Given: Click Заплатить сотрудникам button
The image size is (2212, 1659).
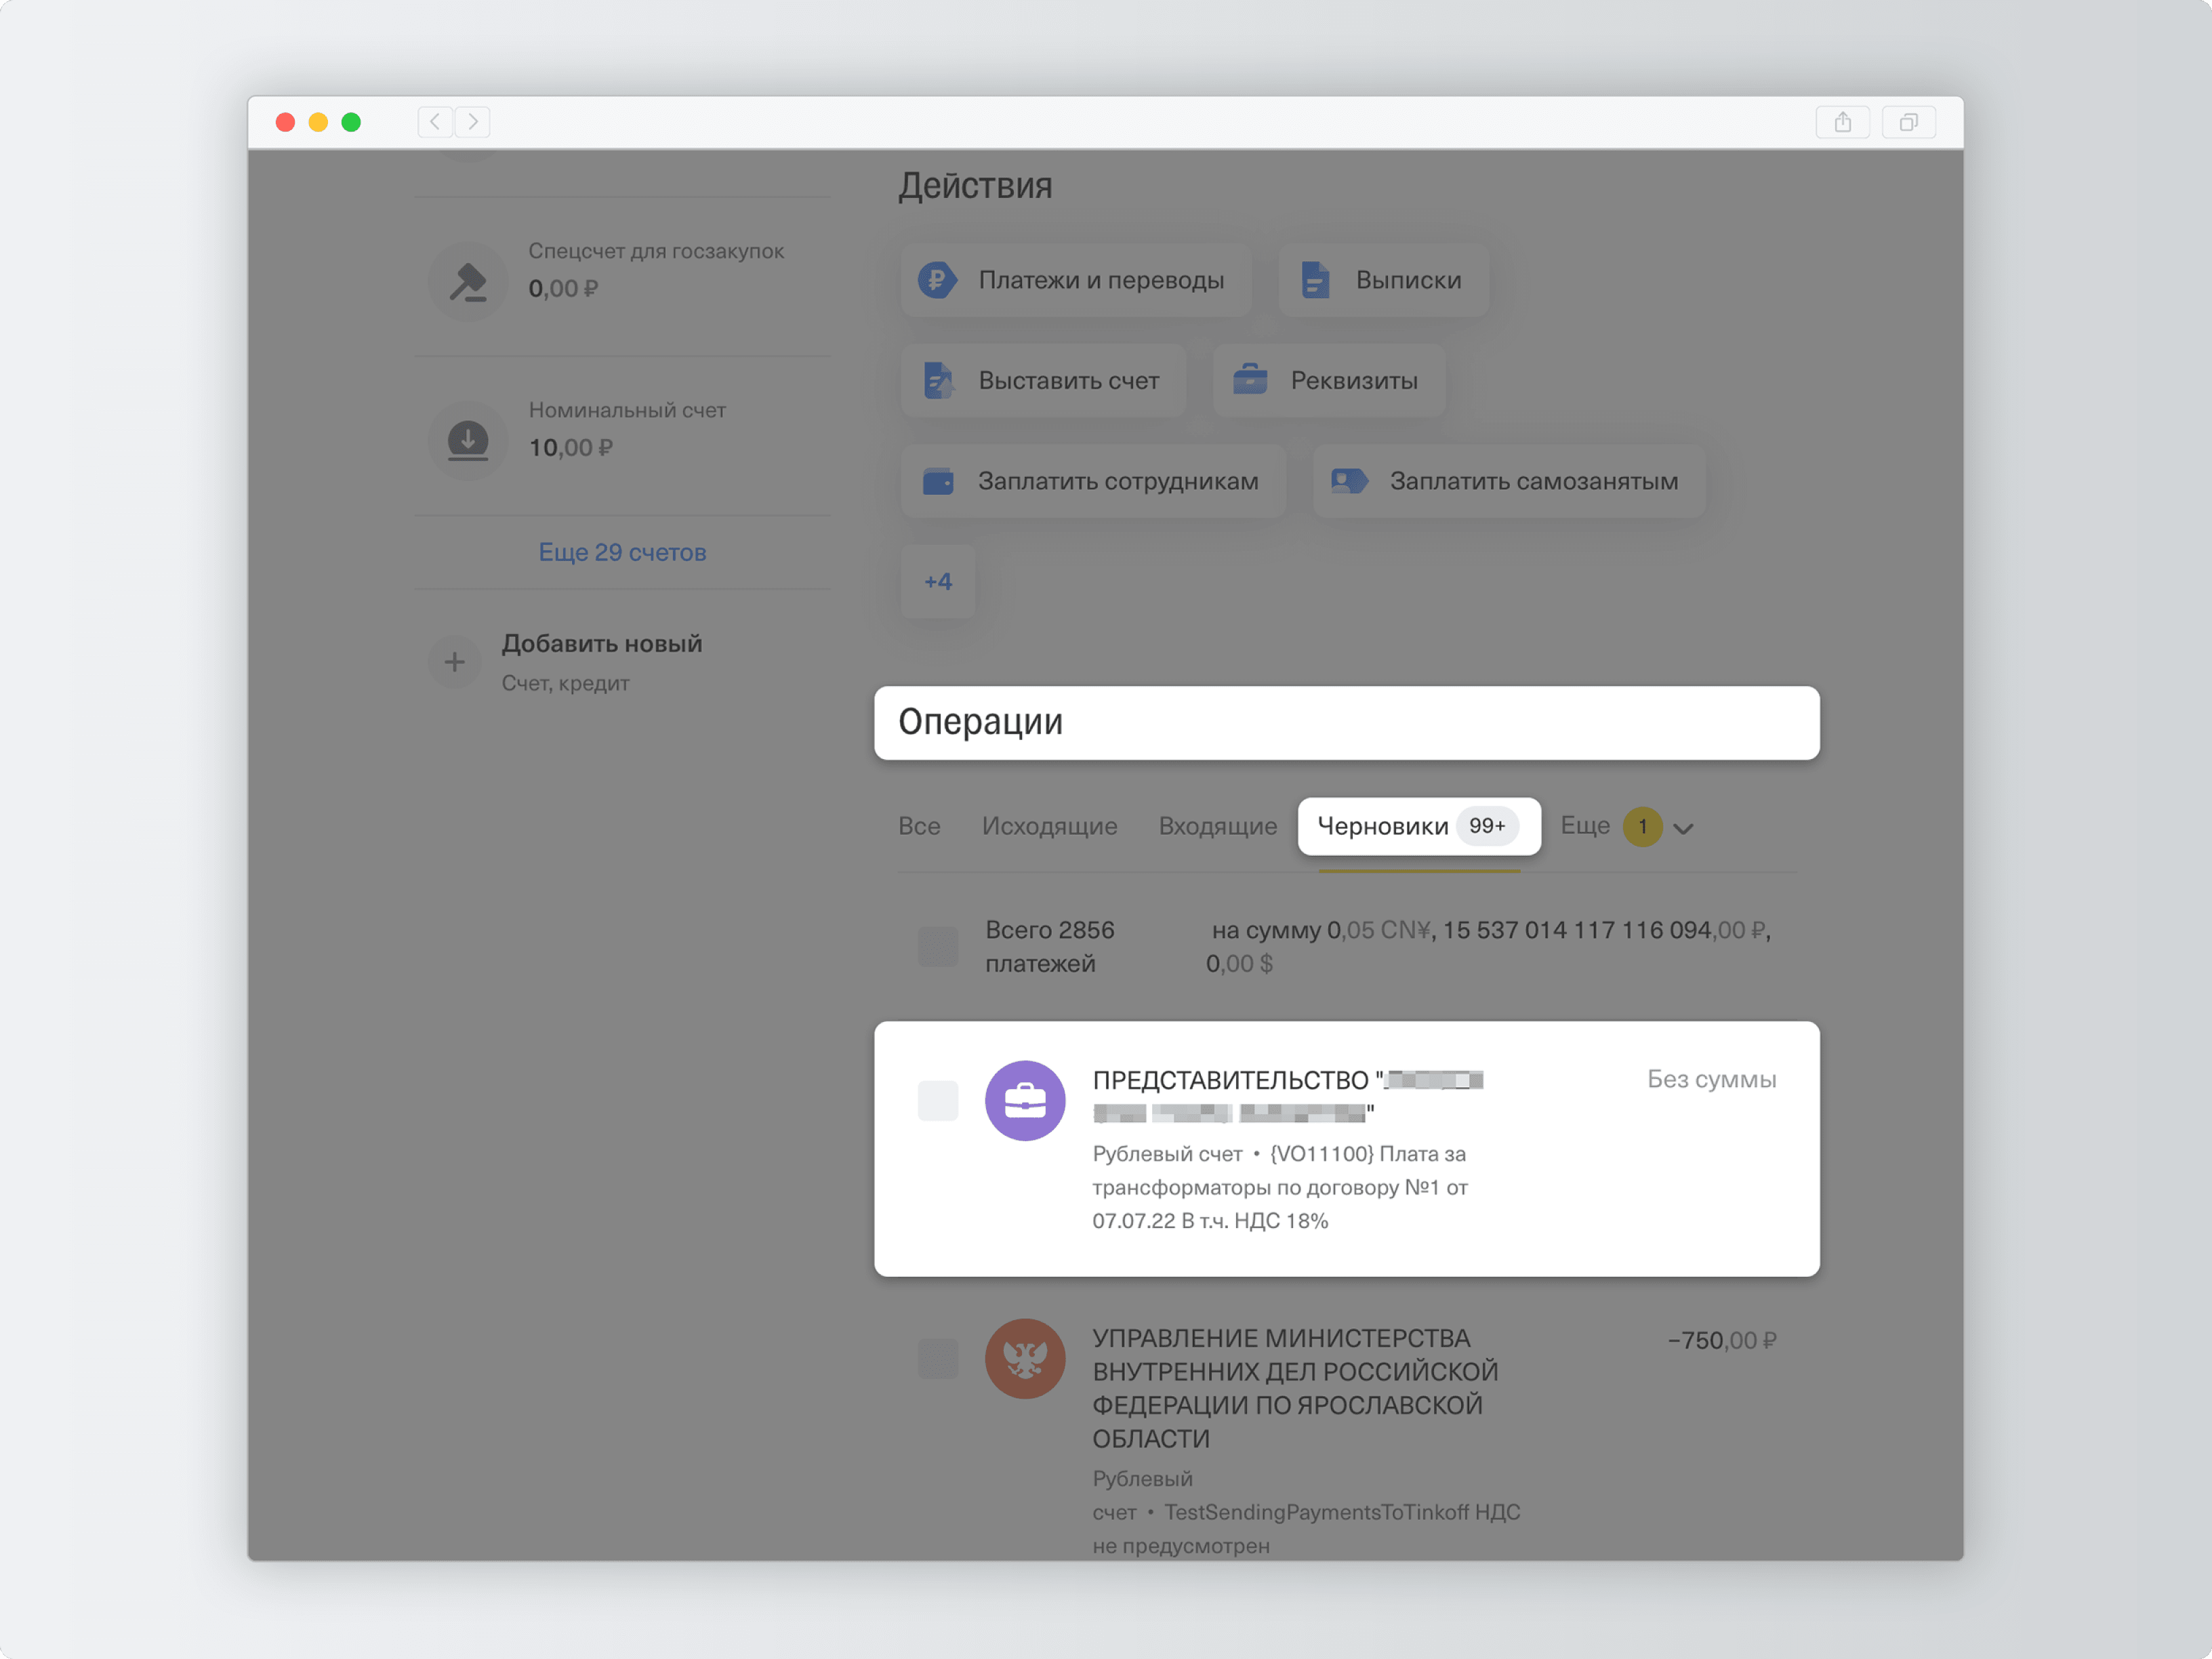Looking at the screenshot, I should [x=1093, y=481].
